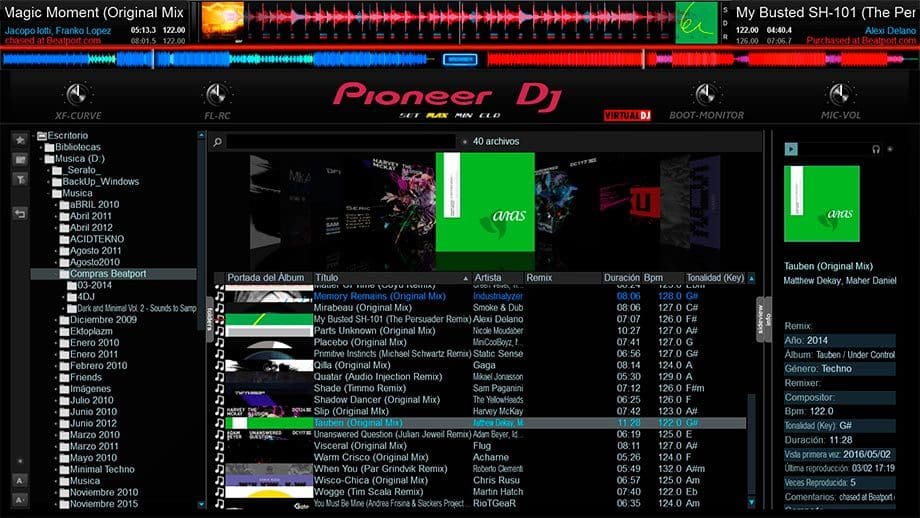
Task: Click the track list scroll up arrow
Action: click(752, 277)
